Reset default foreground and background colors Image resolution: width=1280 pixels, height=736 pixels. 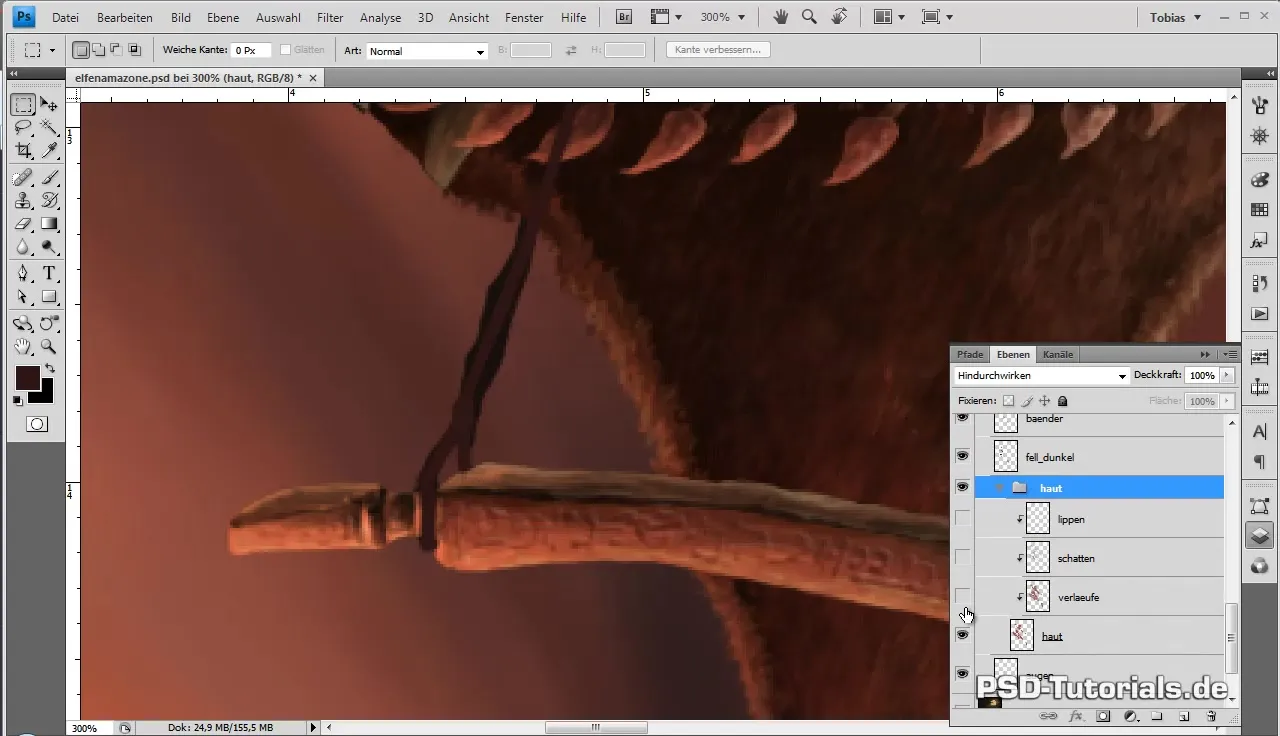(x=18, y=401)
